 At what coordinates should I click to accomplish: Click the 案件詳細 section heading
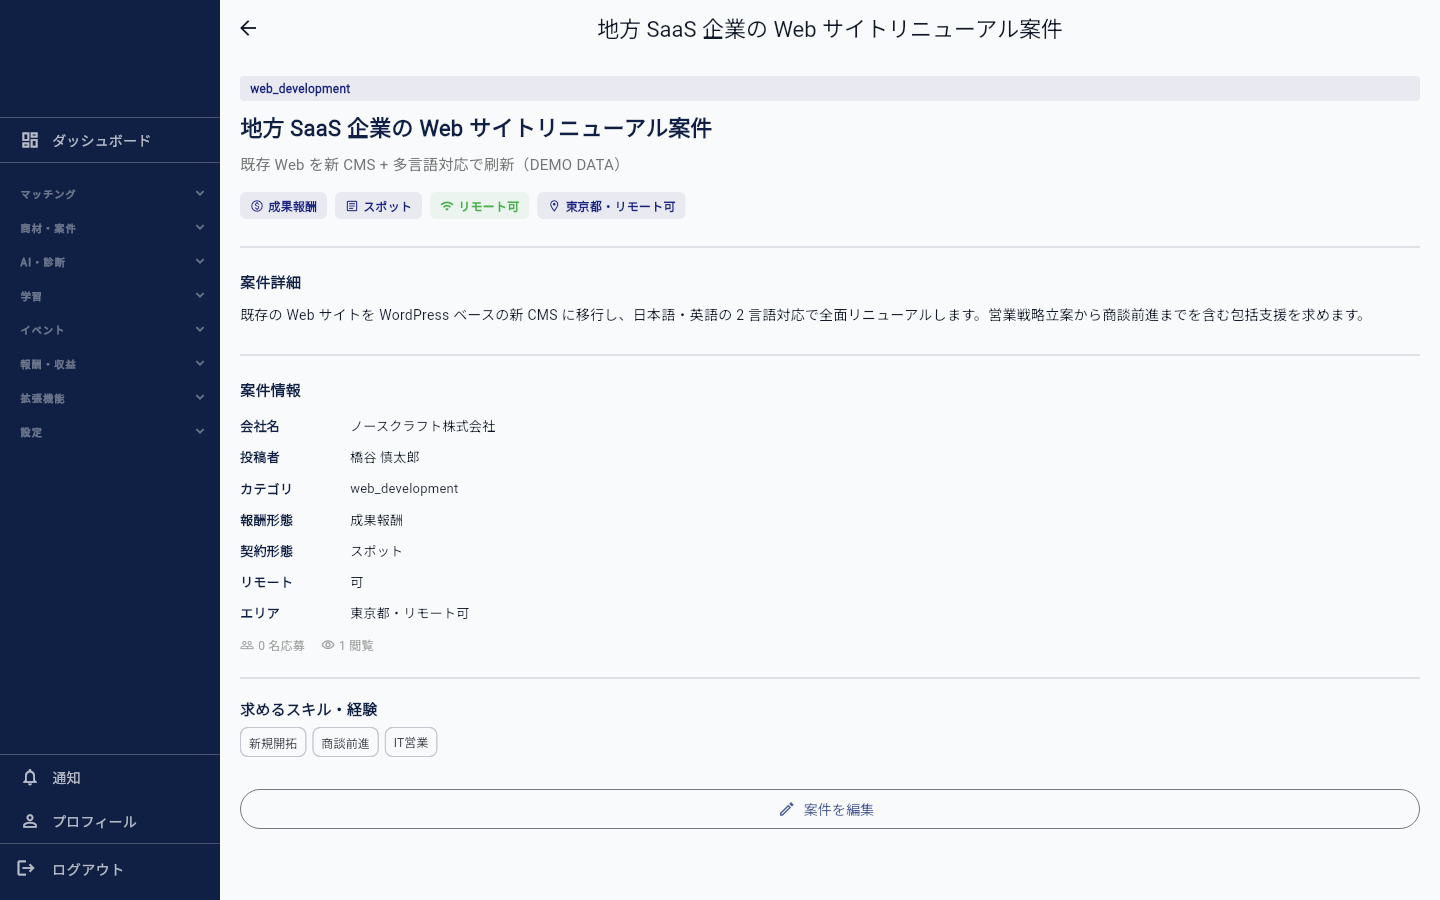pos(270,283)
